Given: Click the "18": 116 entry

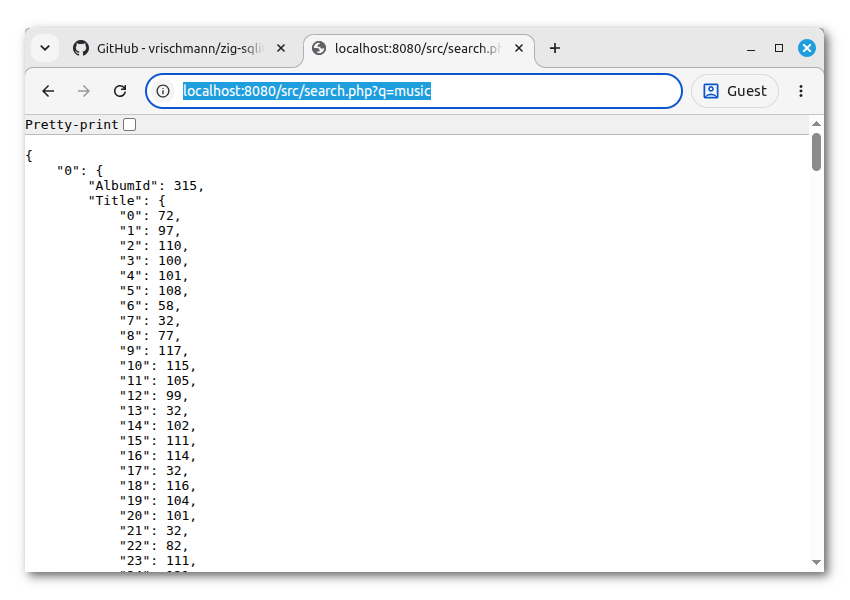Looking at the screenshot, I should (157, 486).
